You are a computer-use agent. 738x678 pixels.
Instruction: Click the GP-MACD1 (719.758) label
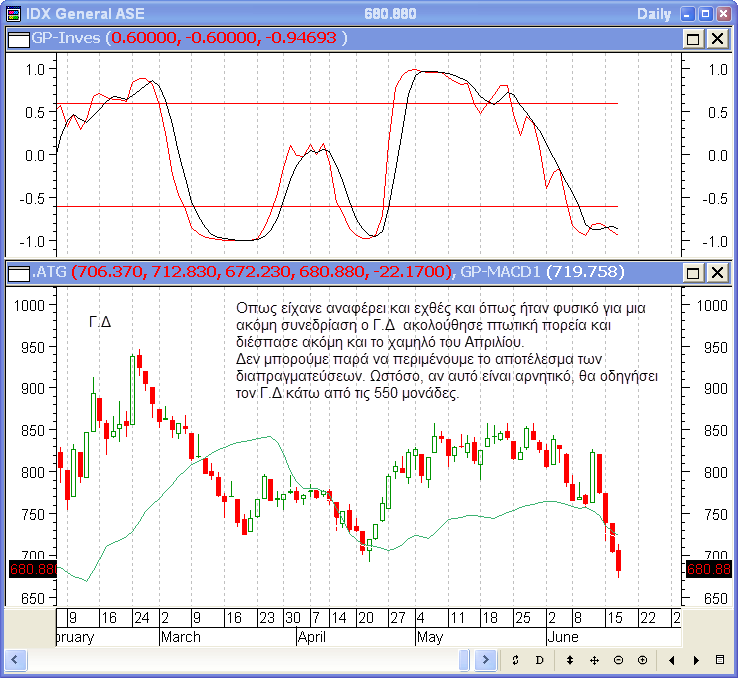pos(542,271)
